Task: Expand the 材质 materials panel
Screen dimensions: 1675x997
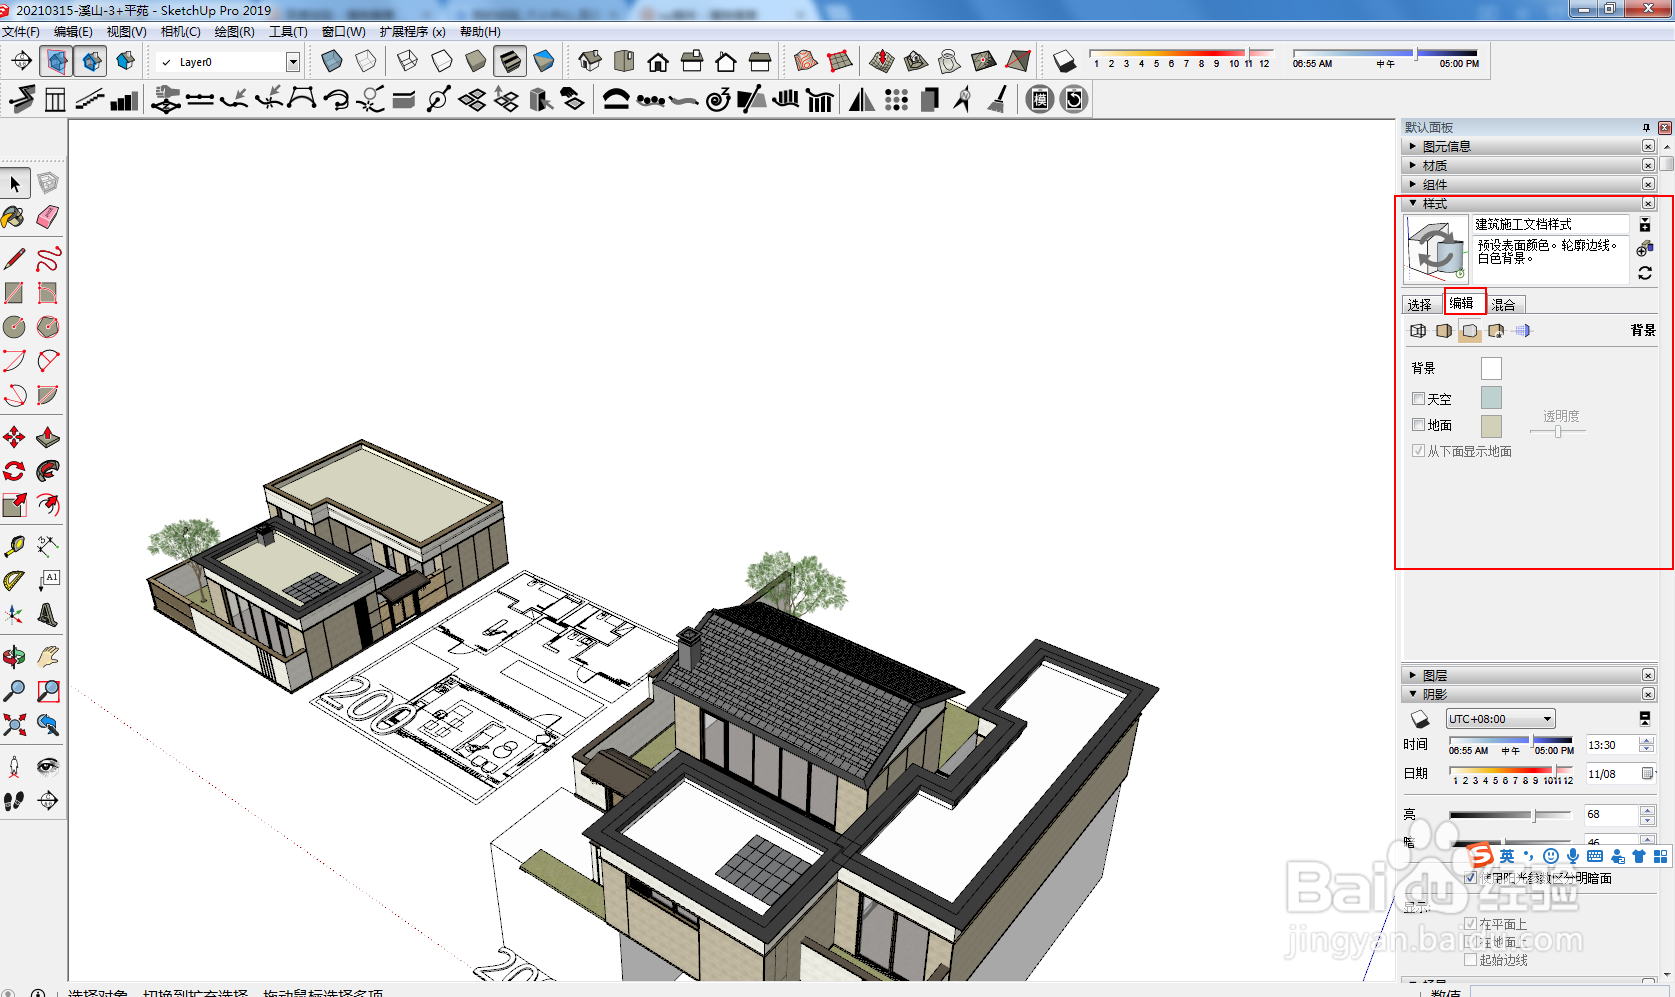Action: 1530,165
